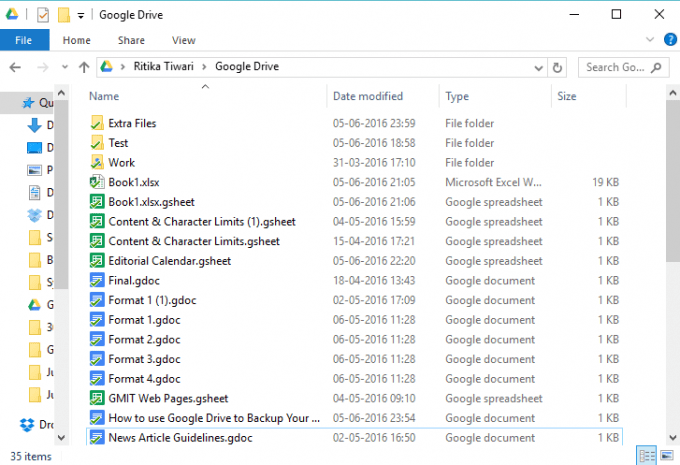680x465 pixels.
Task: Sort by the Size column header
Action: tap(567, 96)
